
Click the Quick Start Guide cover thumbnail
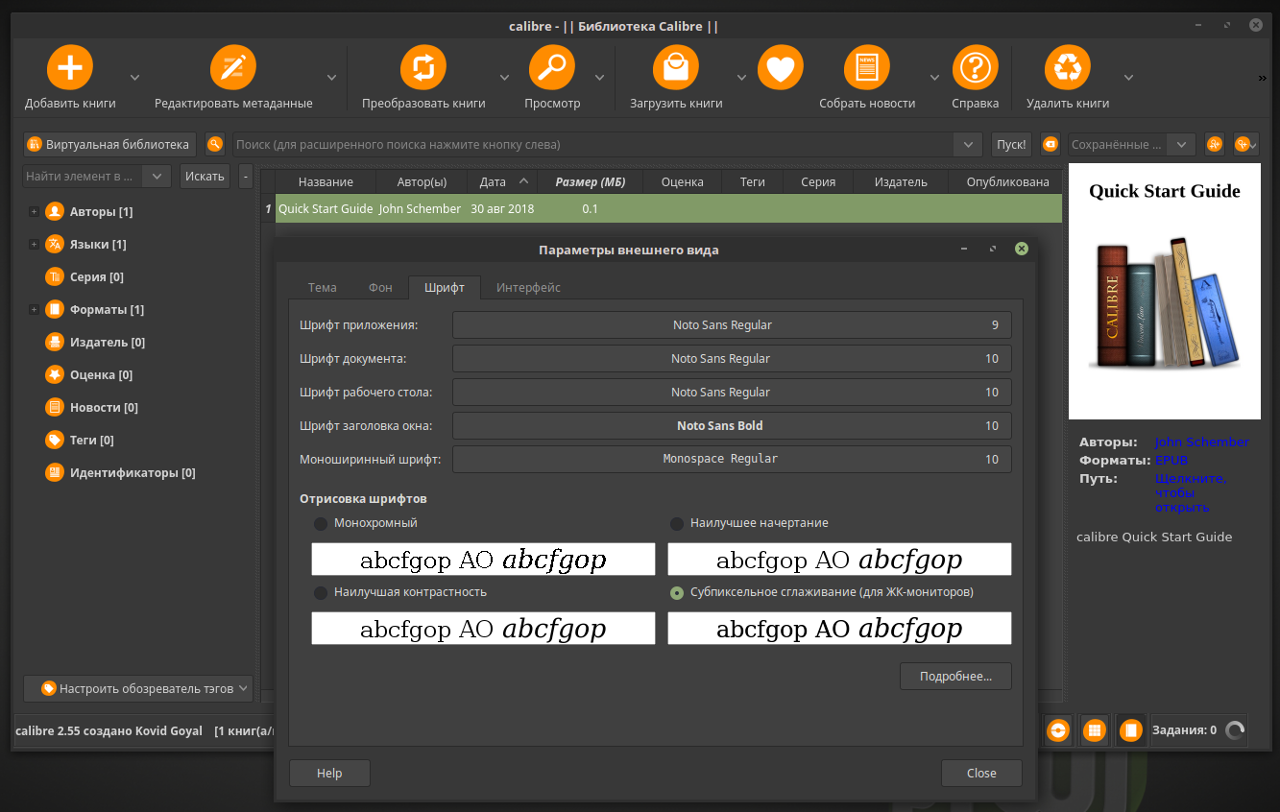(x=1165, y=291)
